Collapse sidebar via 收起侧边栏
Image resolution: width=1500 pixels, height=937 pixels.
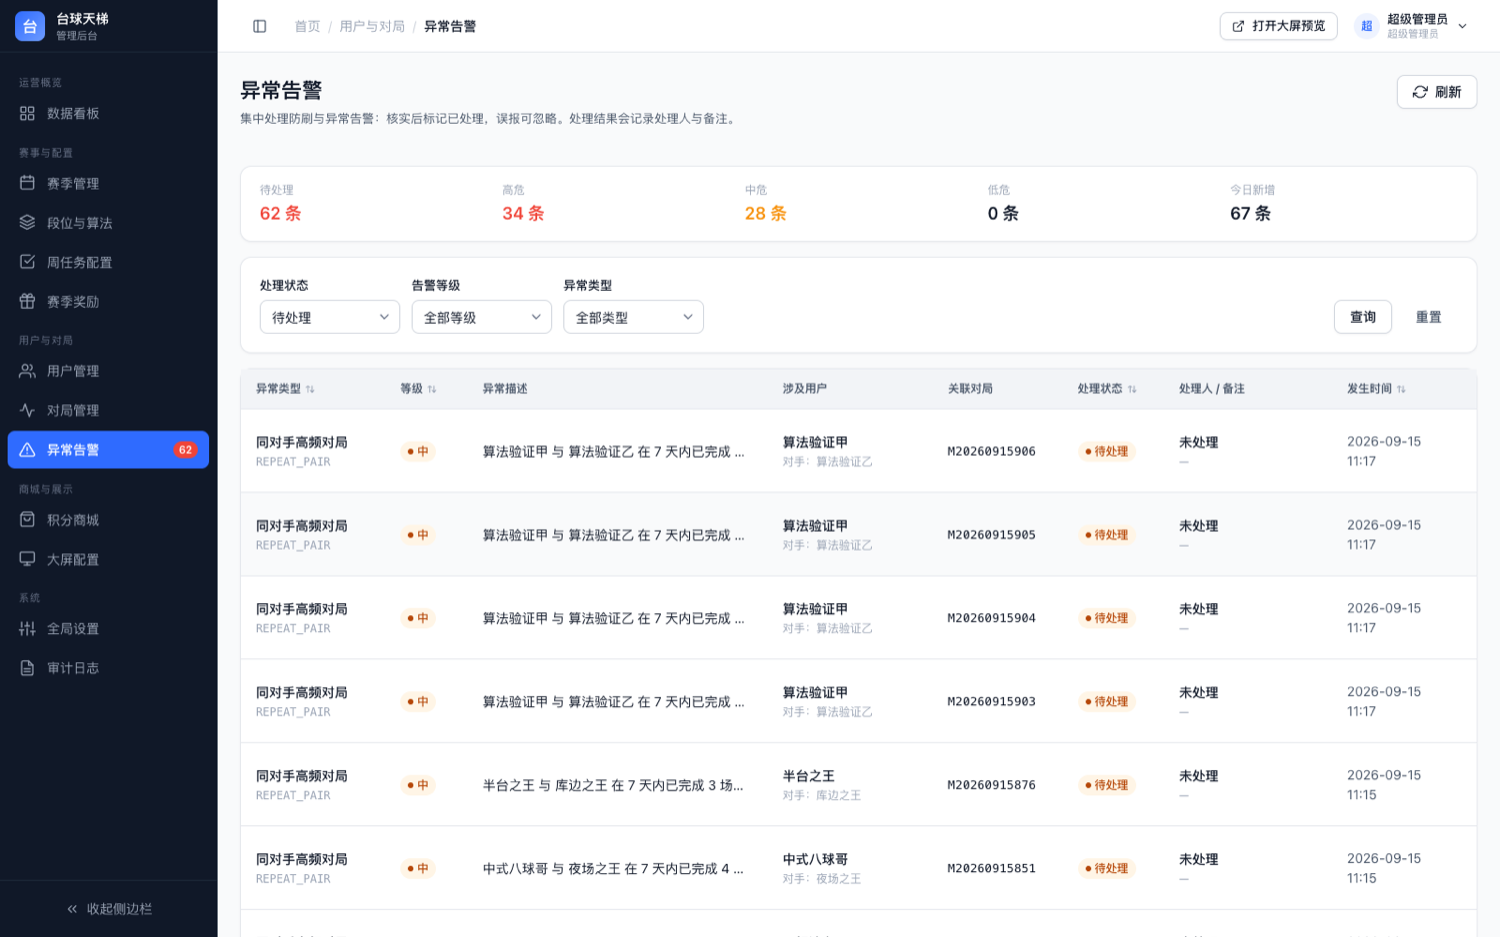tap(109, 909)
